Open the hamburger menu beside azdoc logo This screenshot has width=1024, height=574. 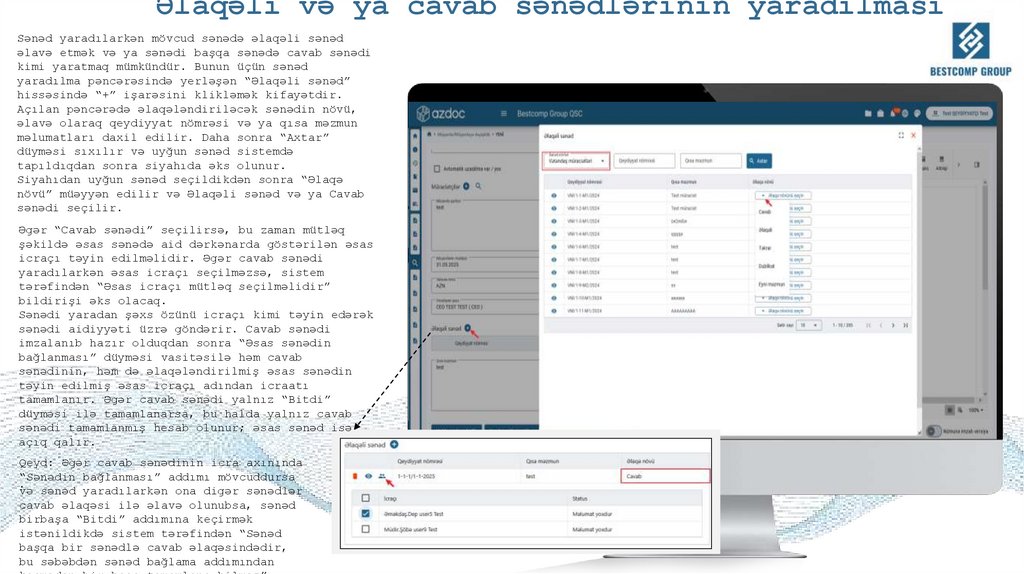tap(504, 114)
